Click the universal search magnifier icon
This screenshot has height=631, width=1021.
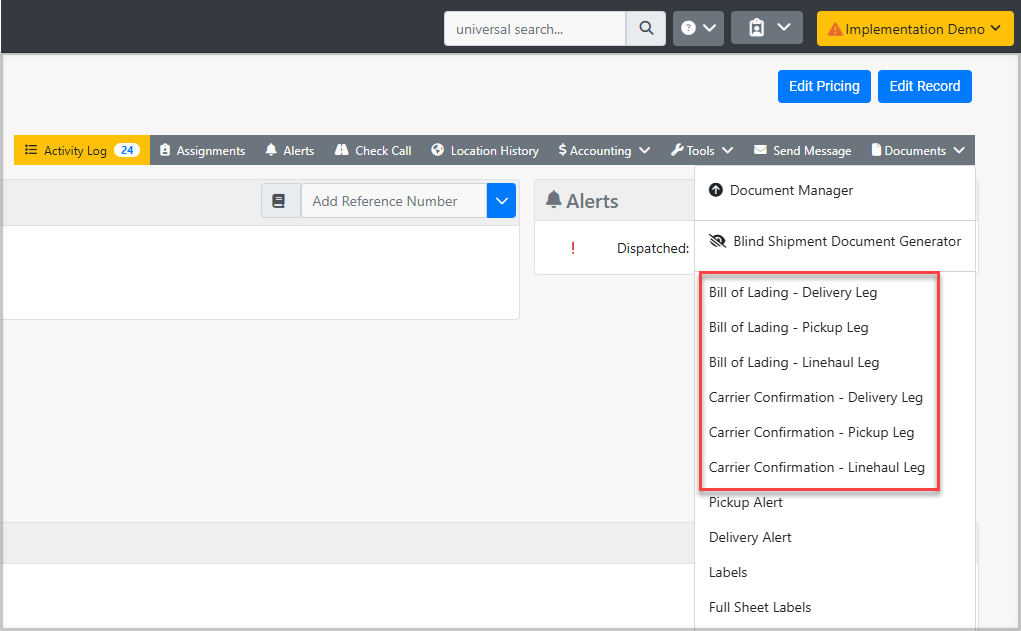(x=646, y=29)
